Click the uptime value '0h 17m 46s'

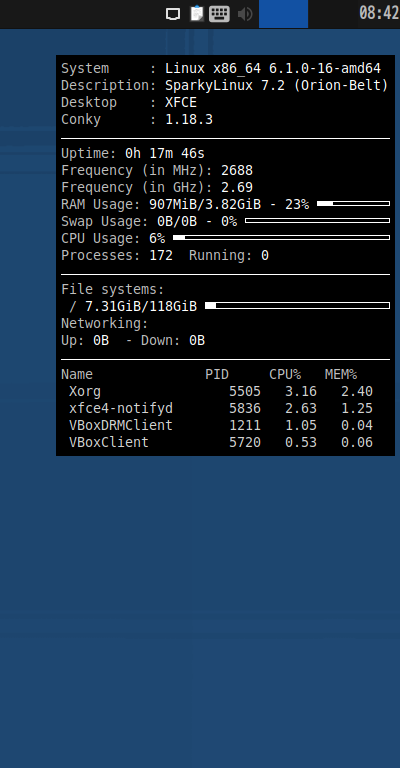point(165,153)
